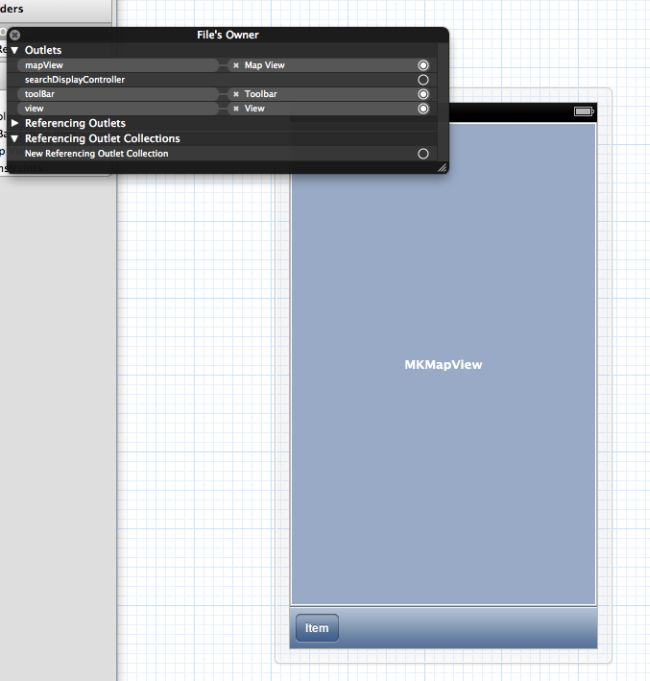Click the mapView outlet connection circle

pyautogui.click(x=423, y=65)
